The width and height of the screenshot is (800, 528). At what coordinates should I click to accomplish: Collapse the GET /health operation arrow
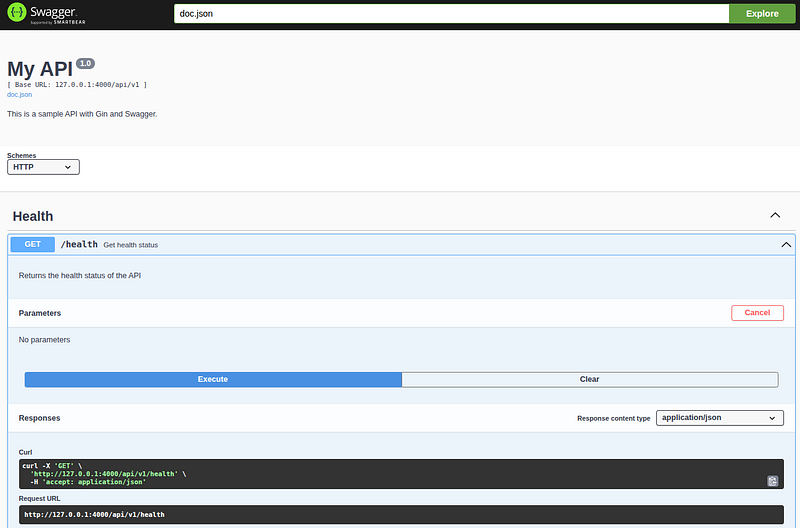click(x=786, y=245)
